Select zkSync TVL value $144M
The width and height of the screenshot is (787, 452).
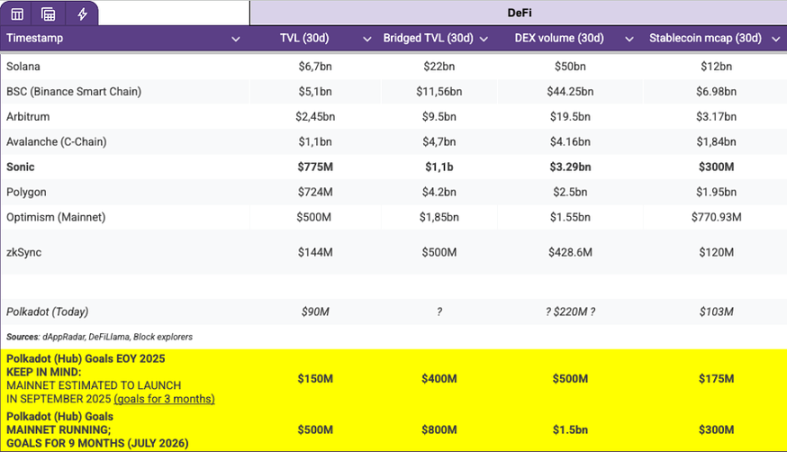click(x=315, y=252)
